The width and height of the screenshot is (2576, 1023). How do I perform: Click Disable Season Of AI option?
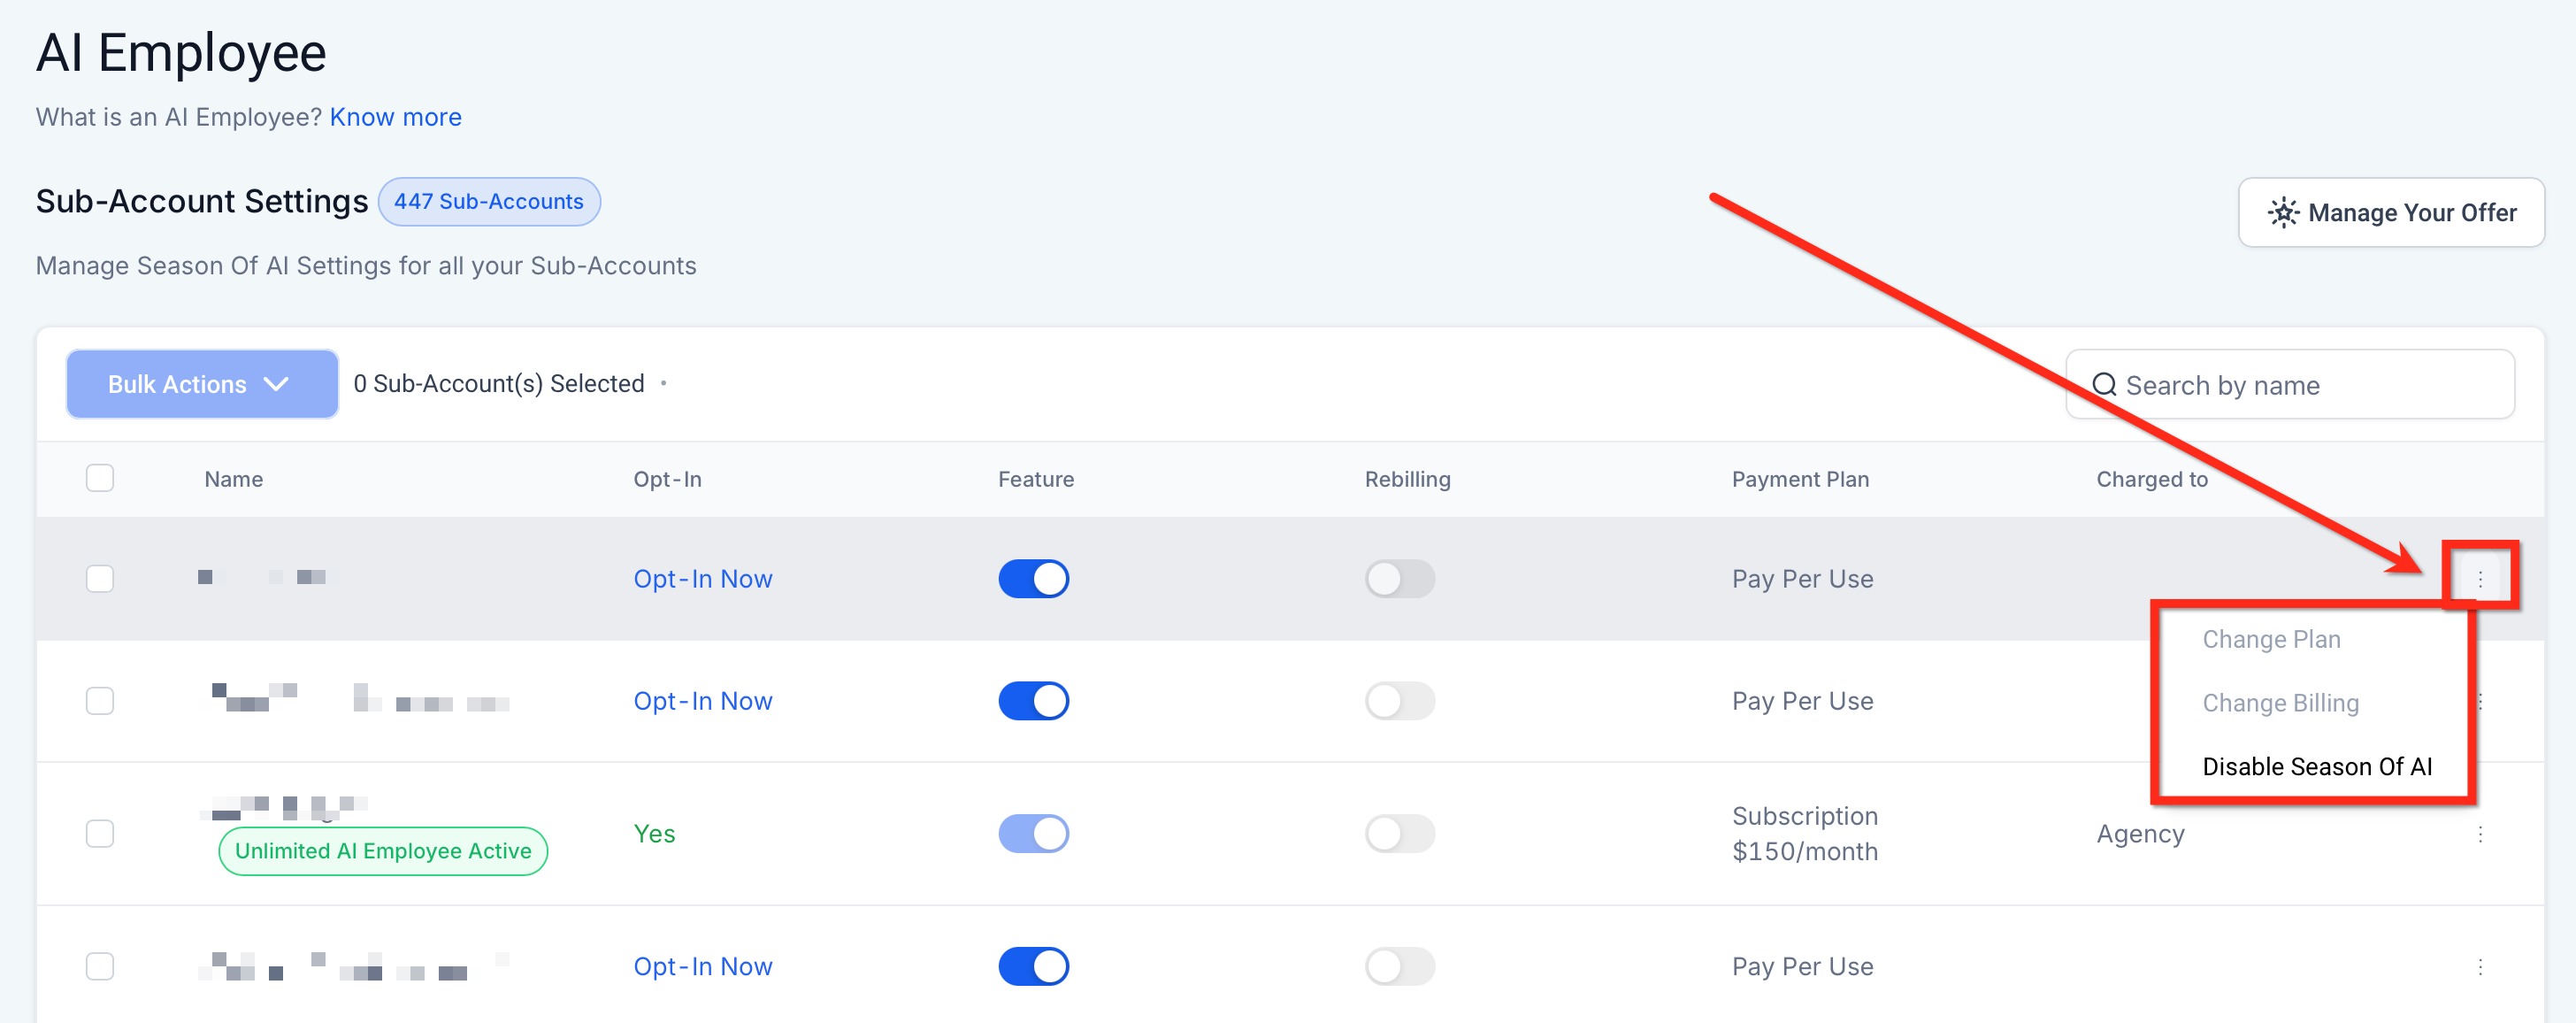tap(2316, 767)
